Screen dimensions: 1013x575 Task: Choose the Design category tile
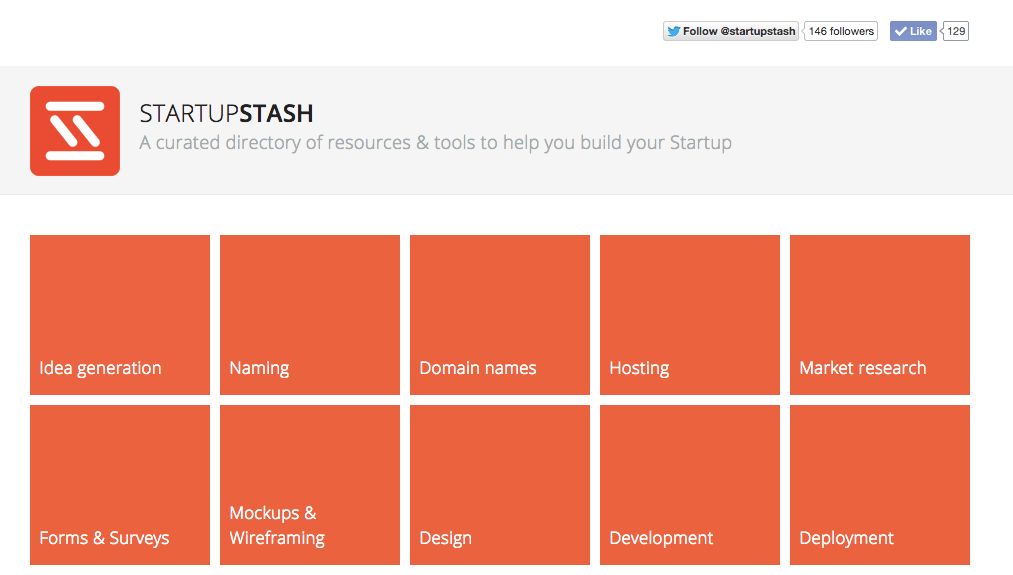pyautogui.click(x=500, y=485)
